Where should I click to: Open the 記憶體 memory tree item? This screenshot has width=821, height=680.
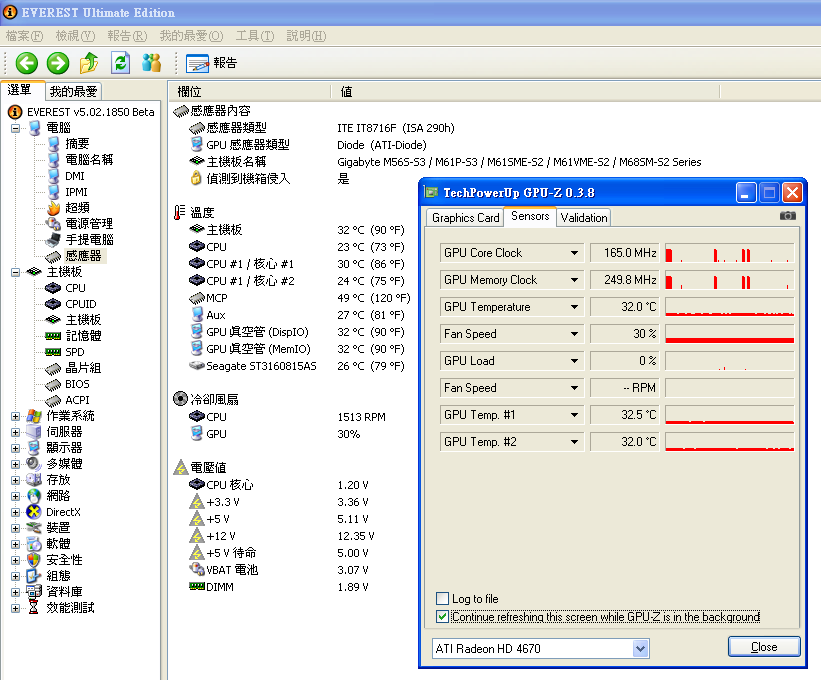pyautogui.click(x=83, y=336)
